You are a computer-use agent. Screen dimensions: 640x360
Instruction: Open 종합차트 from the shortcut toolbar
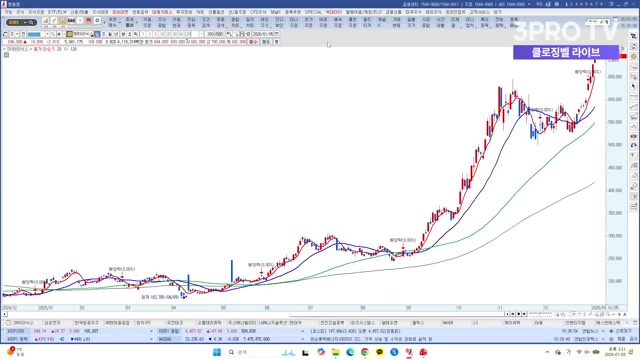pos(236,23)
